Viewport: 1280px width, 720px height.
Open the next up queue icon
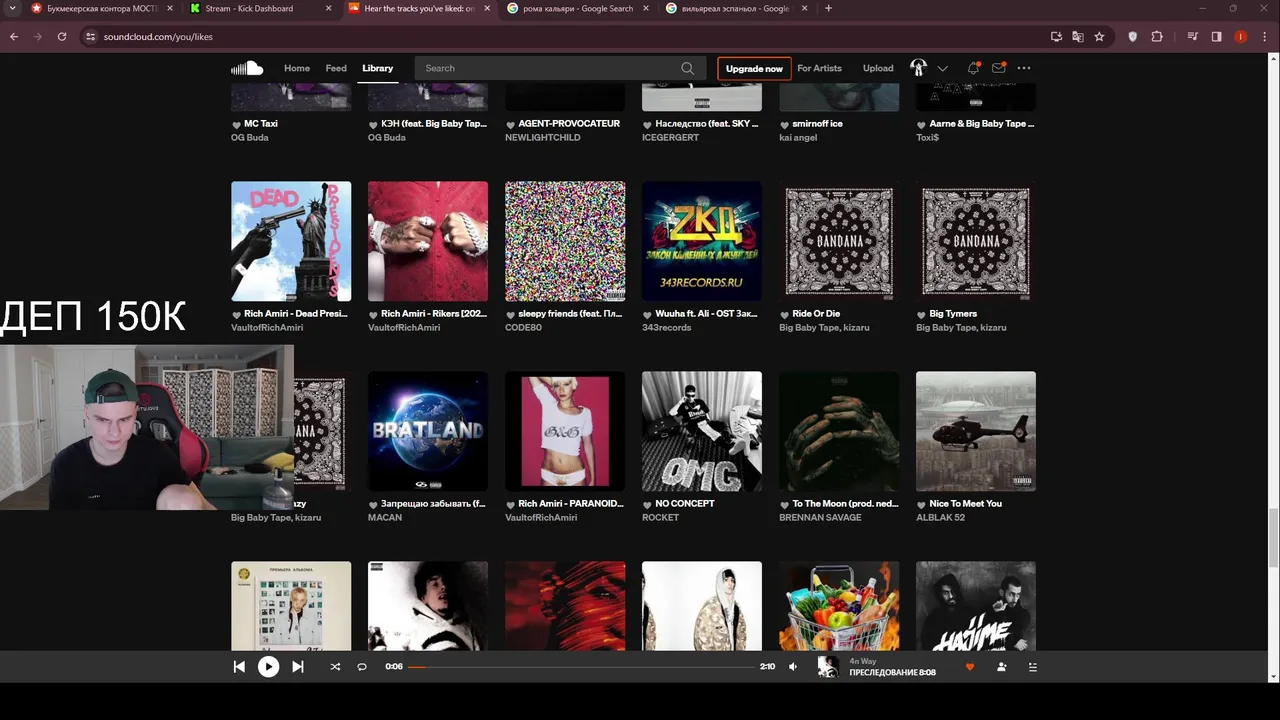pyautogui.click(x=1033, y=667)
